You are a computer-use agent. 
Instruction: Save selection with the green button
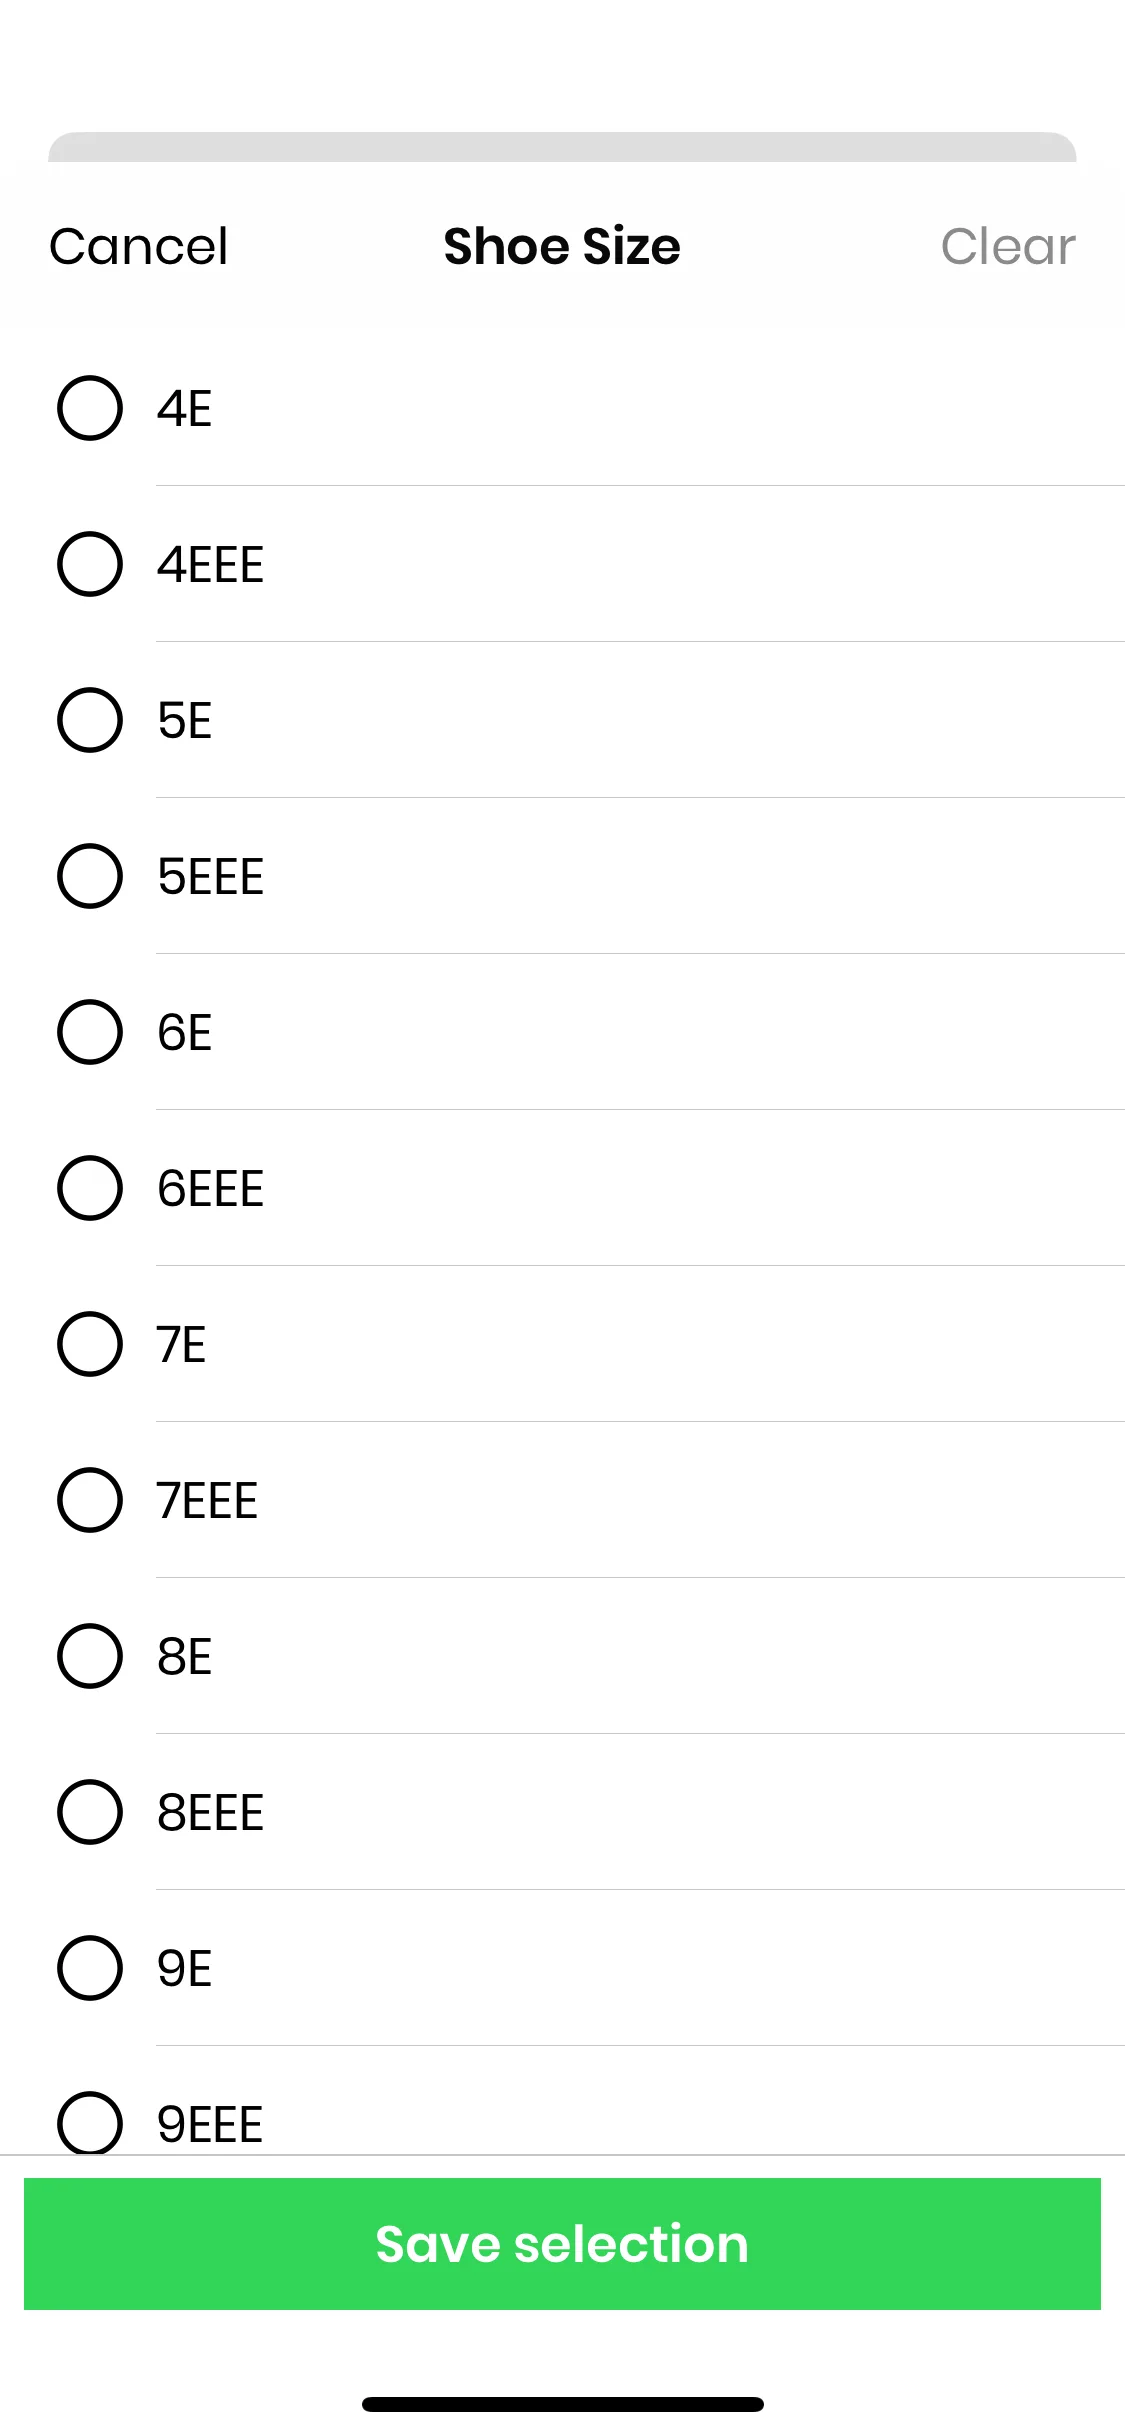[562, 2244]
